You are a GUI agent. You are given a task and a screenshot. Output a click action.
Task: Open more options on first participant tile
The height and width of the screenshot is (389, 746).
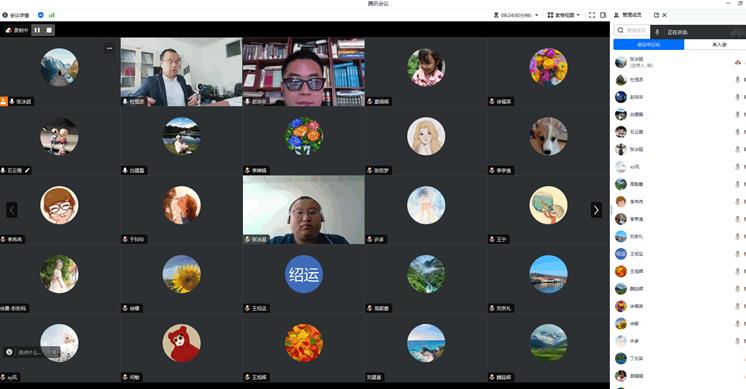pyautogui.click(x=109, y=48)
